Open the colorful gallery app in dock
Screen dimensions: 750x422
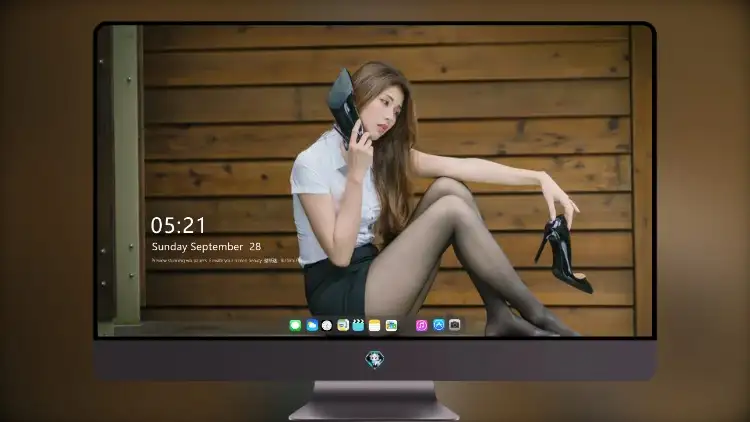pos(391,325)
